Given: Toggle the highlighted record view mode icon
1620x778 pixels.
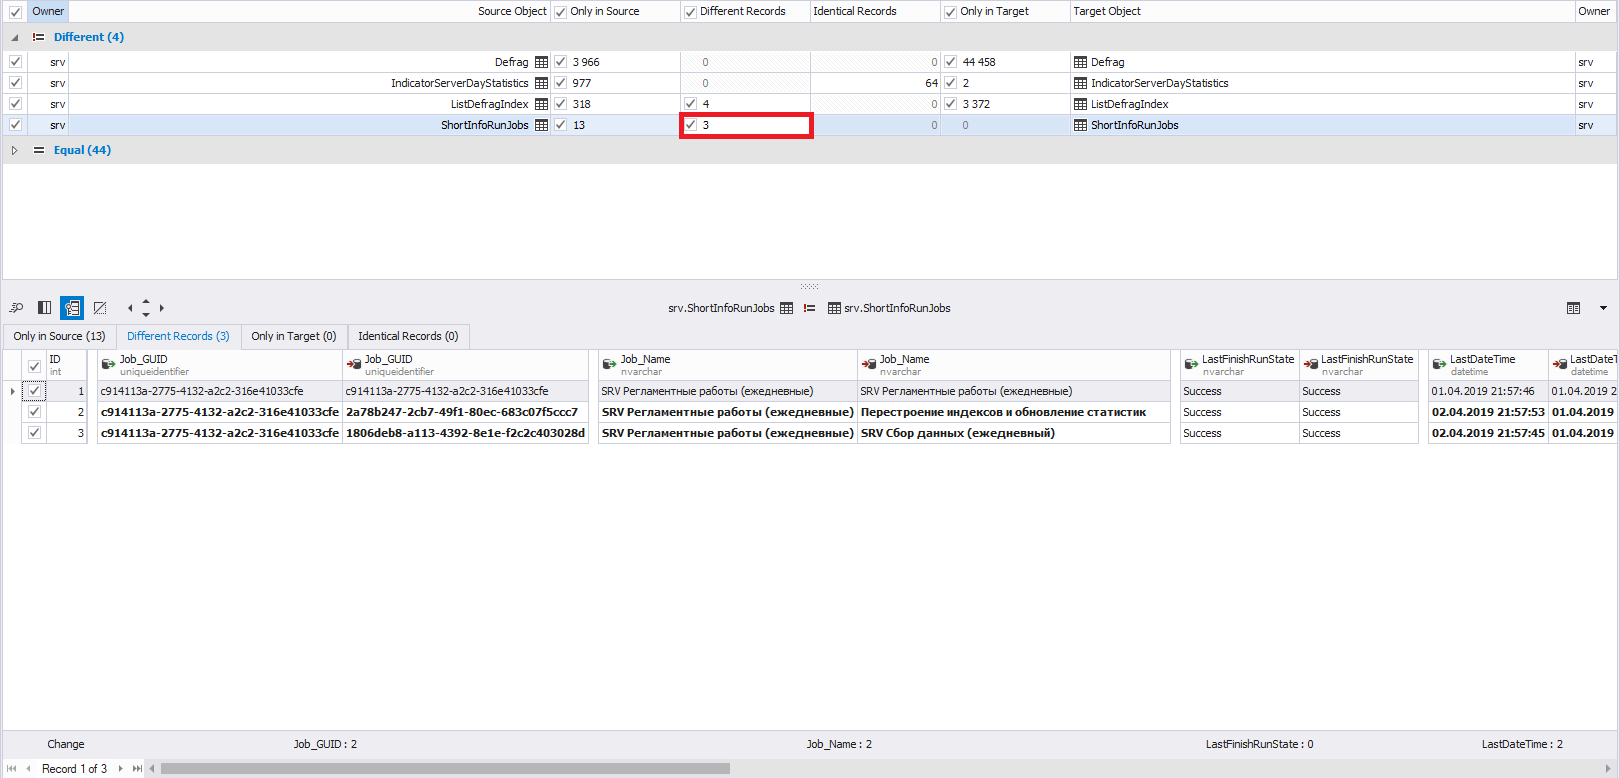Looking at the screenshot, I should [x=72, y=308].
